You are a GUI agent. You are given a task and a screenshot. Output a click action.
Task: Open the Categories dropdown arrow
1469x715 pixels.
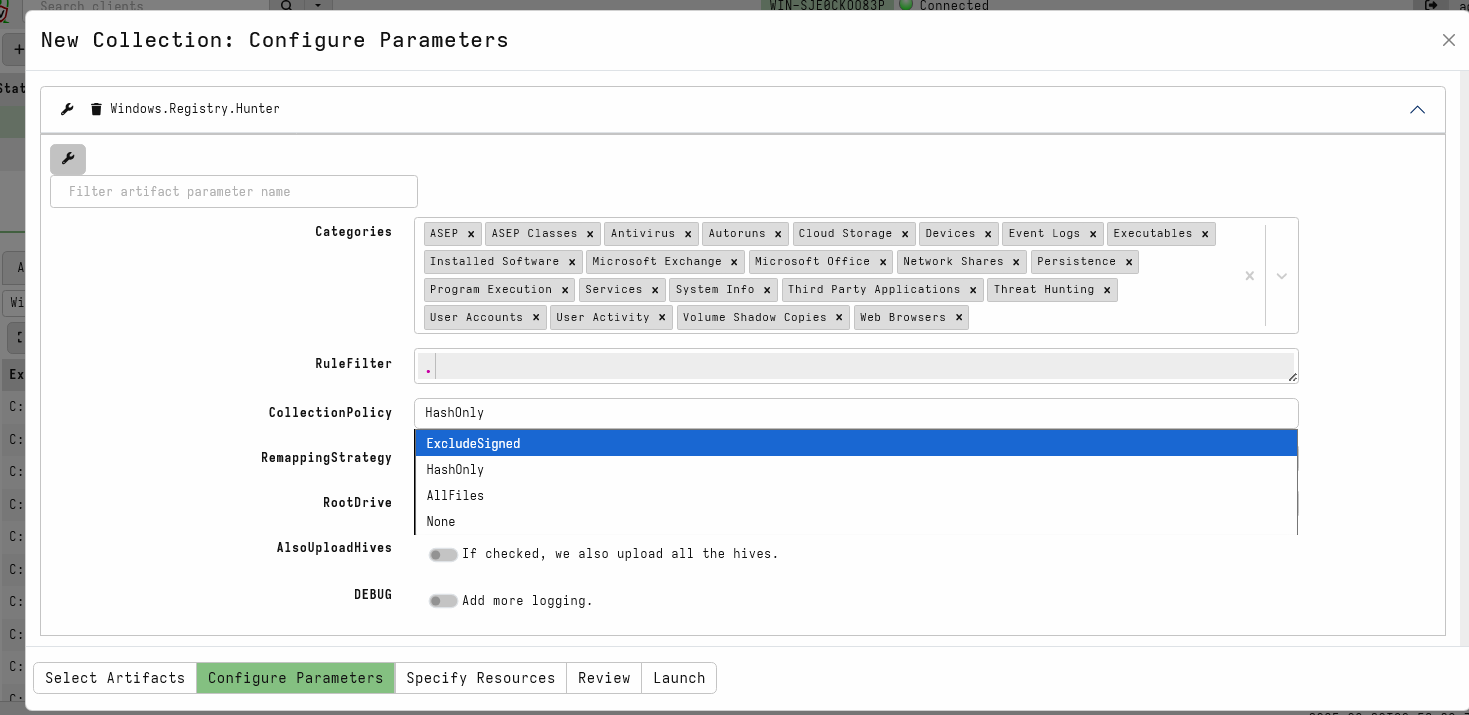pos(1281,276)
